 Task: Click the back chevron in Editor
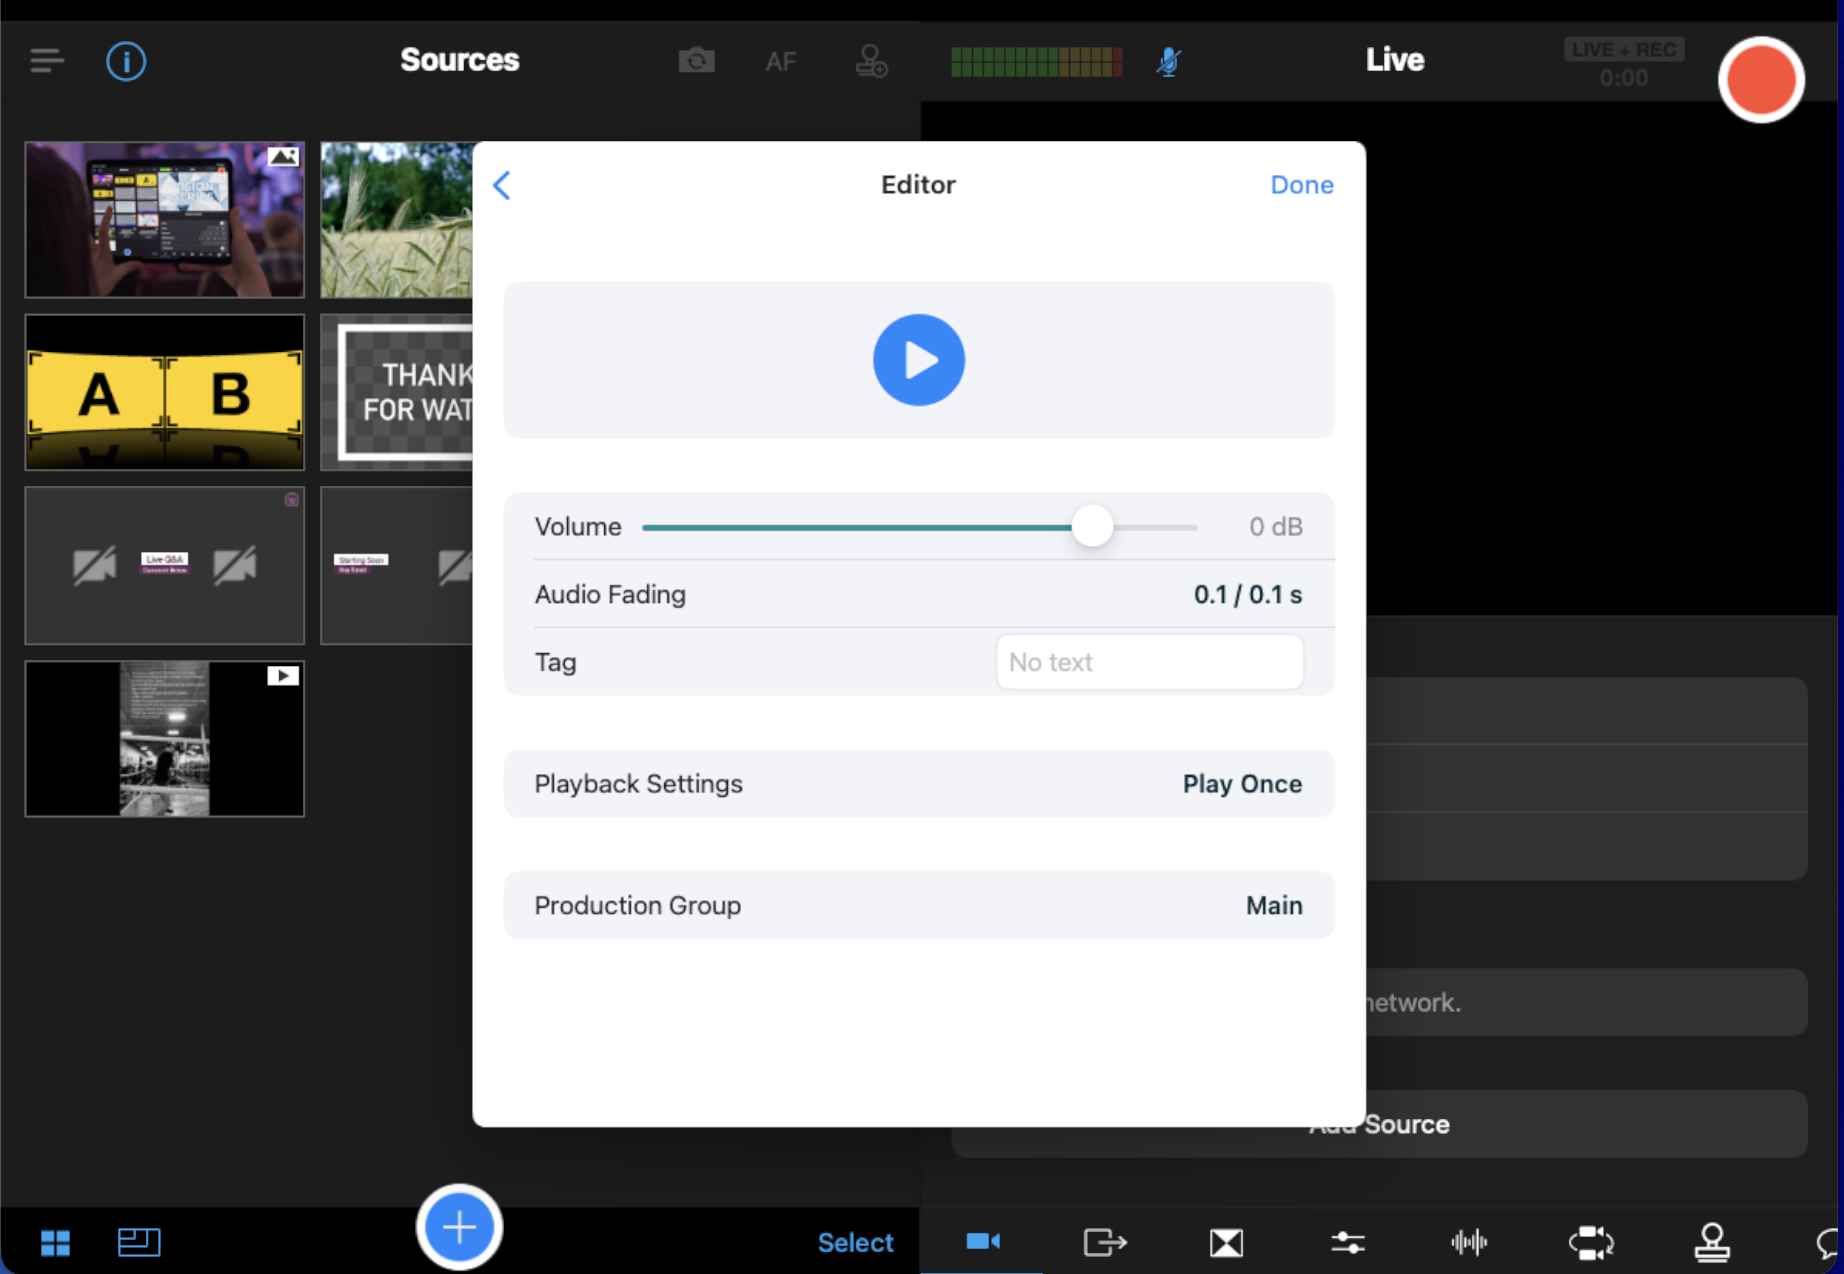pyautogui.click(x=502, y=185)
